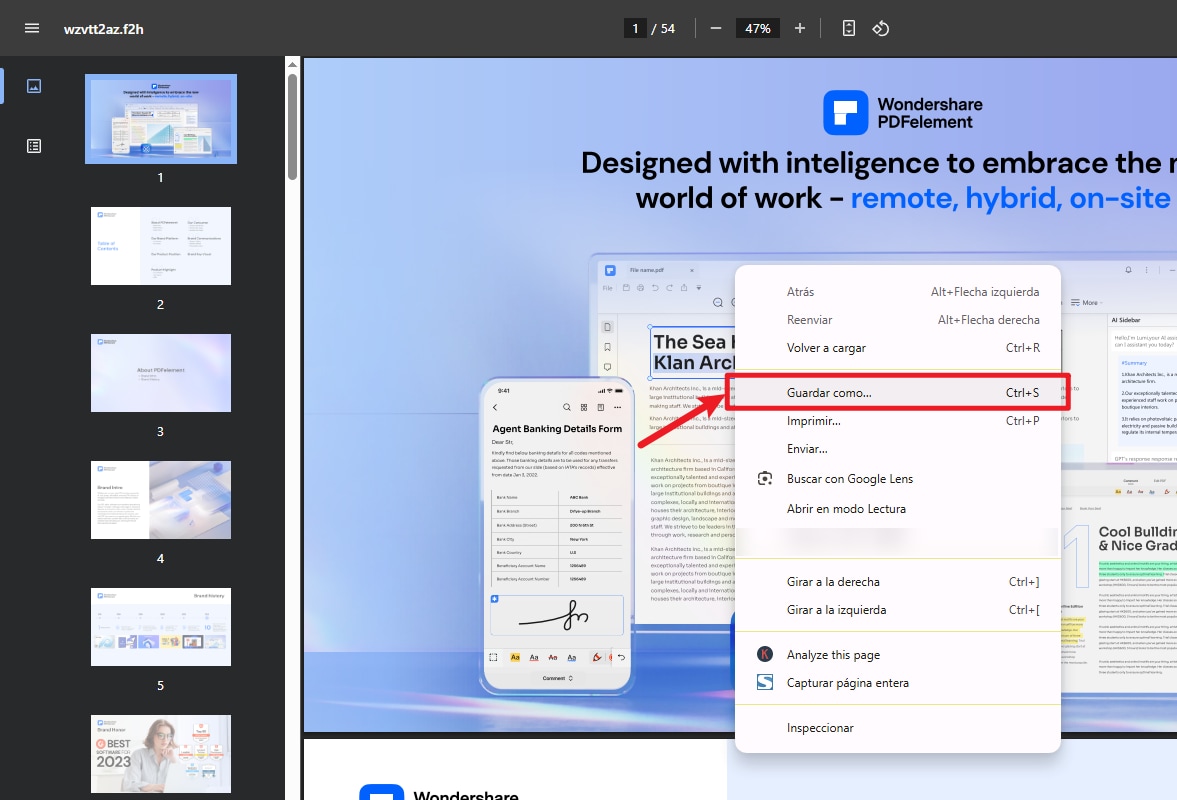Click the Capturar página entera extension icon
Image resolution: width=1177 pixels, height=800 pixels.
(x=765, y=682)
